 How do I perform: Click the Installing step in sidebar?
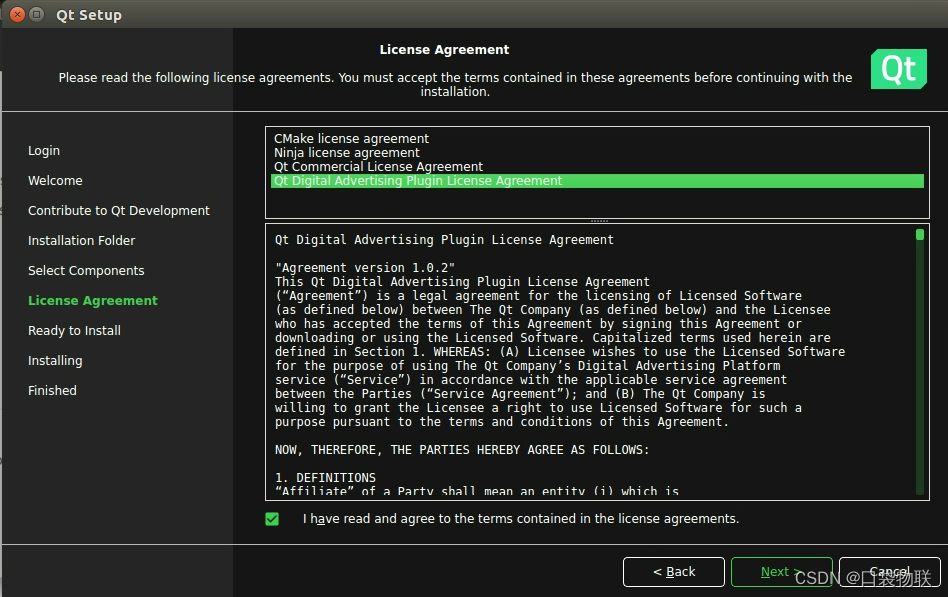coord(55,360)
